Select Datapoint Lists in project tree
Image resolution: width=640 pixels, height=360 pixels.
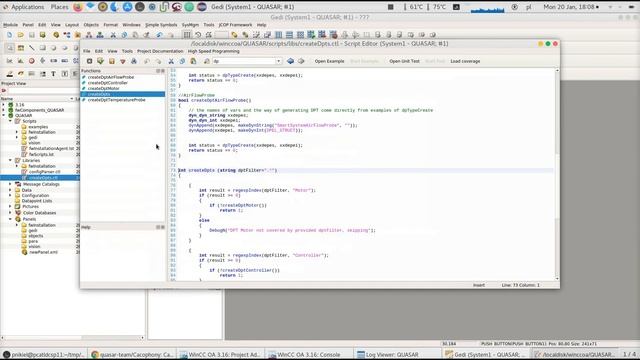[37, 201]
